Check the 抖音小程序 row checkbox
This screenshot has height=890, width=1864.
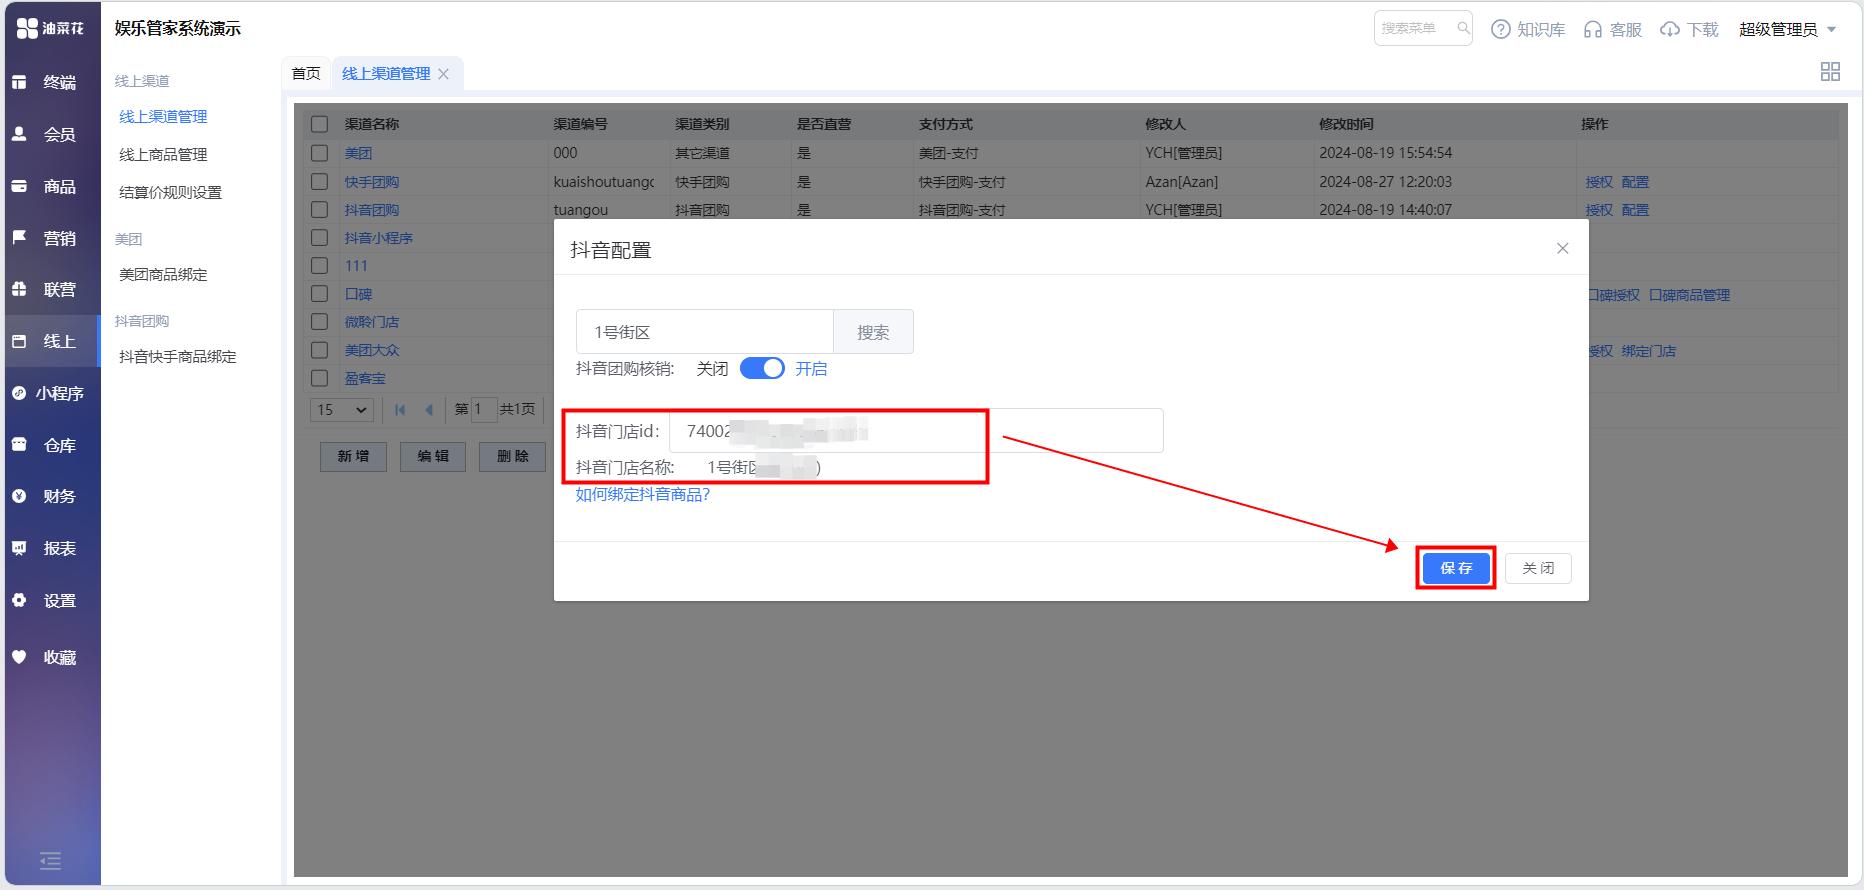pos(319,237)
